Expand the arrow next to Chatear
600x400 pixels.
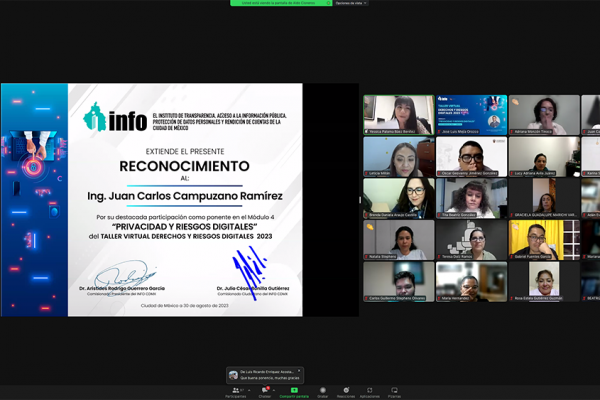274,390
